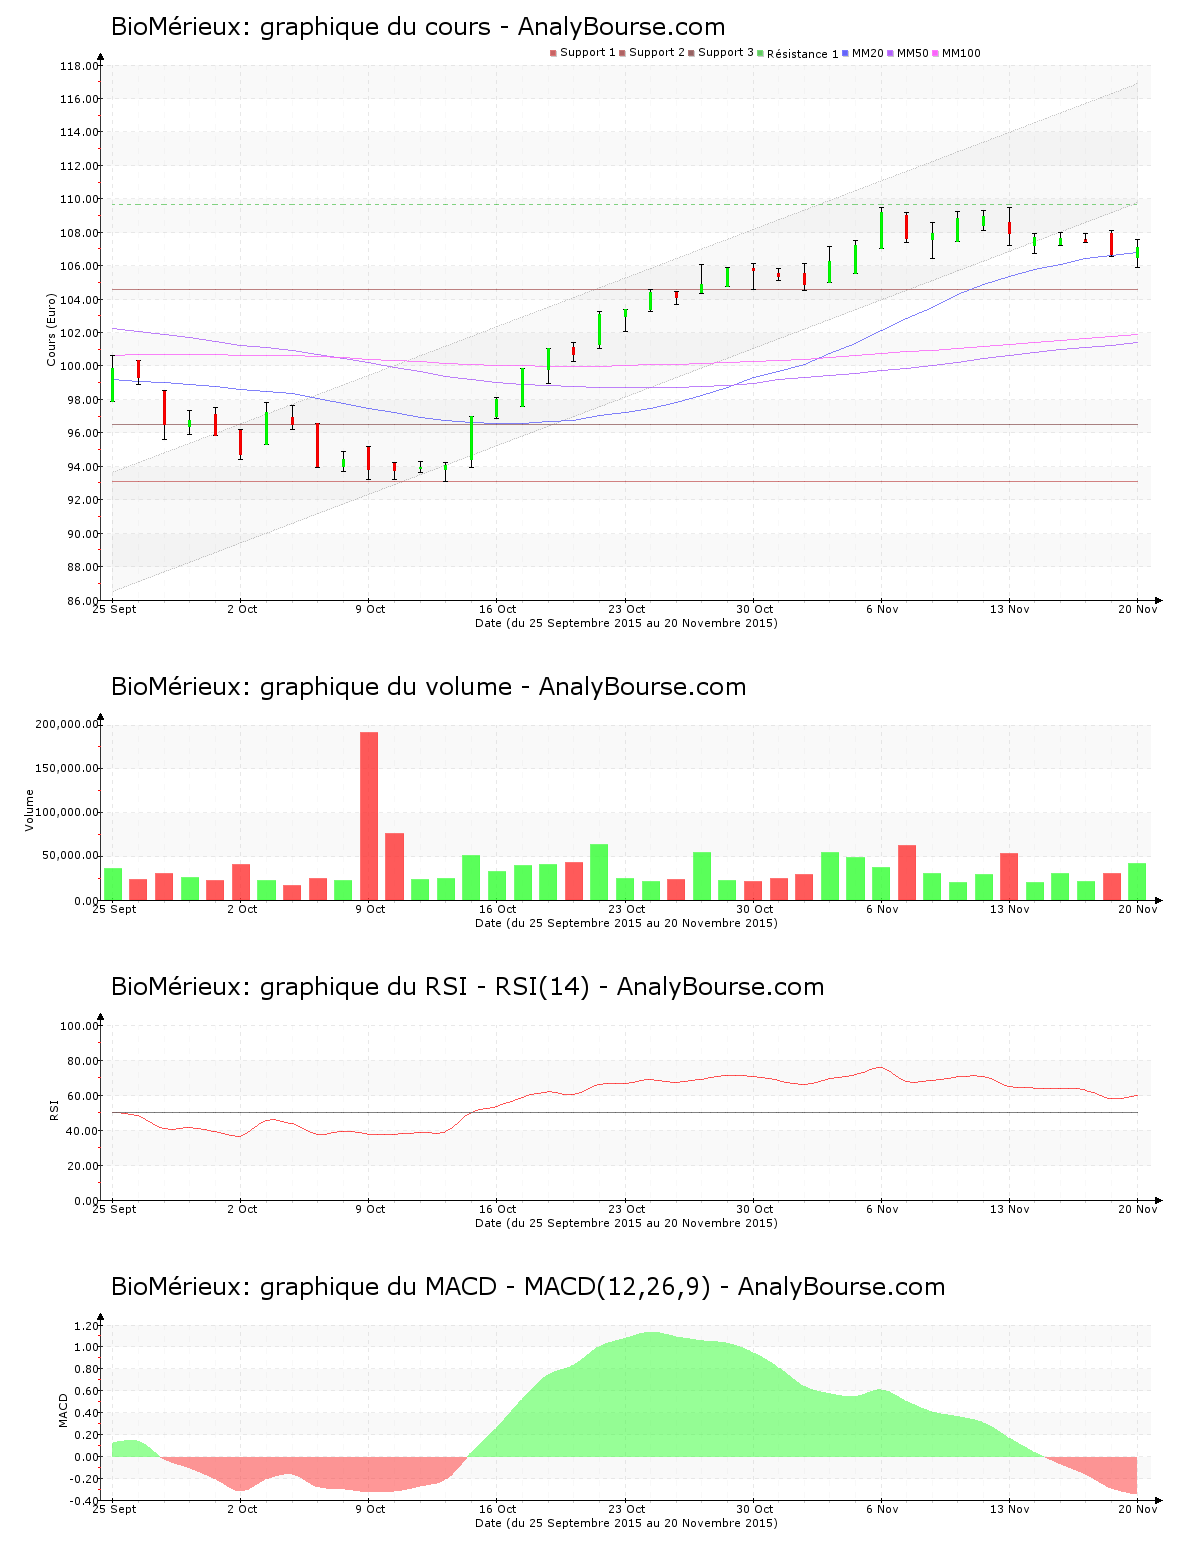
Task: Click the Support 1 legend color square
Action: 553,53
